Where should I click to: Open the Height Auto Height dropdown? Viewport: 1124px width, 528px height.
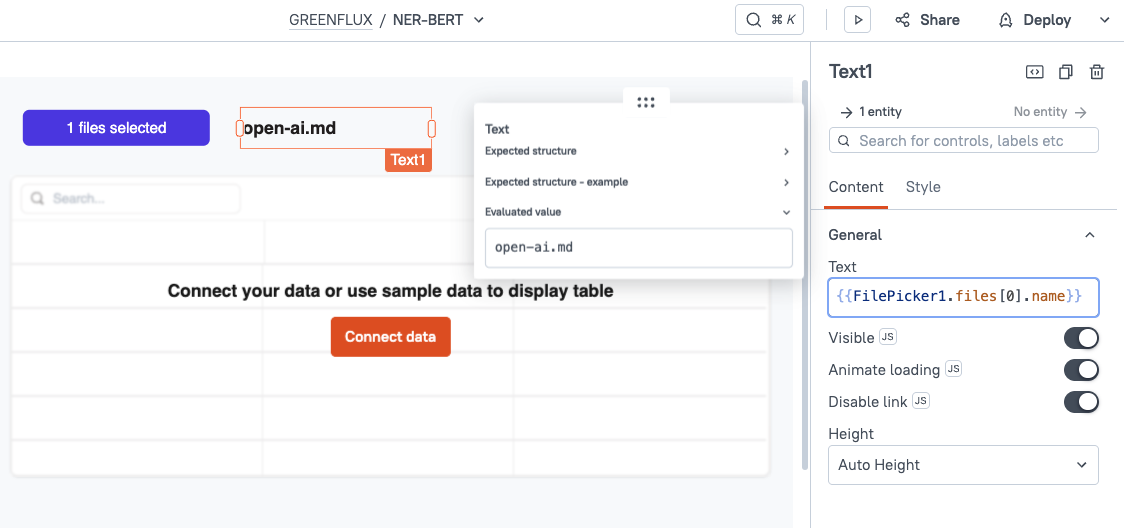[963, 465]
